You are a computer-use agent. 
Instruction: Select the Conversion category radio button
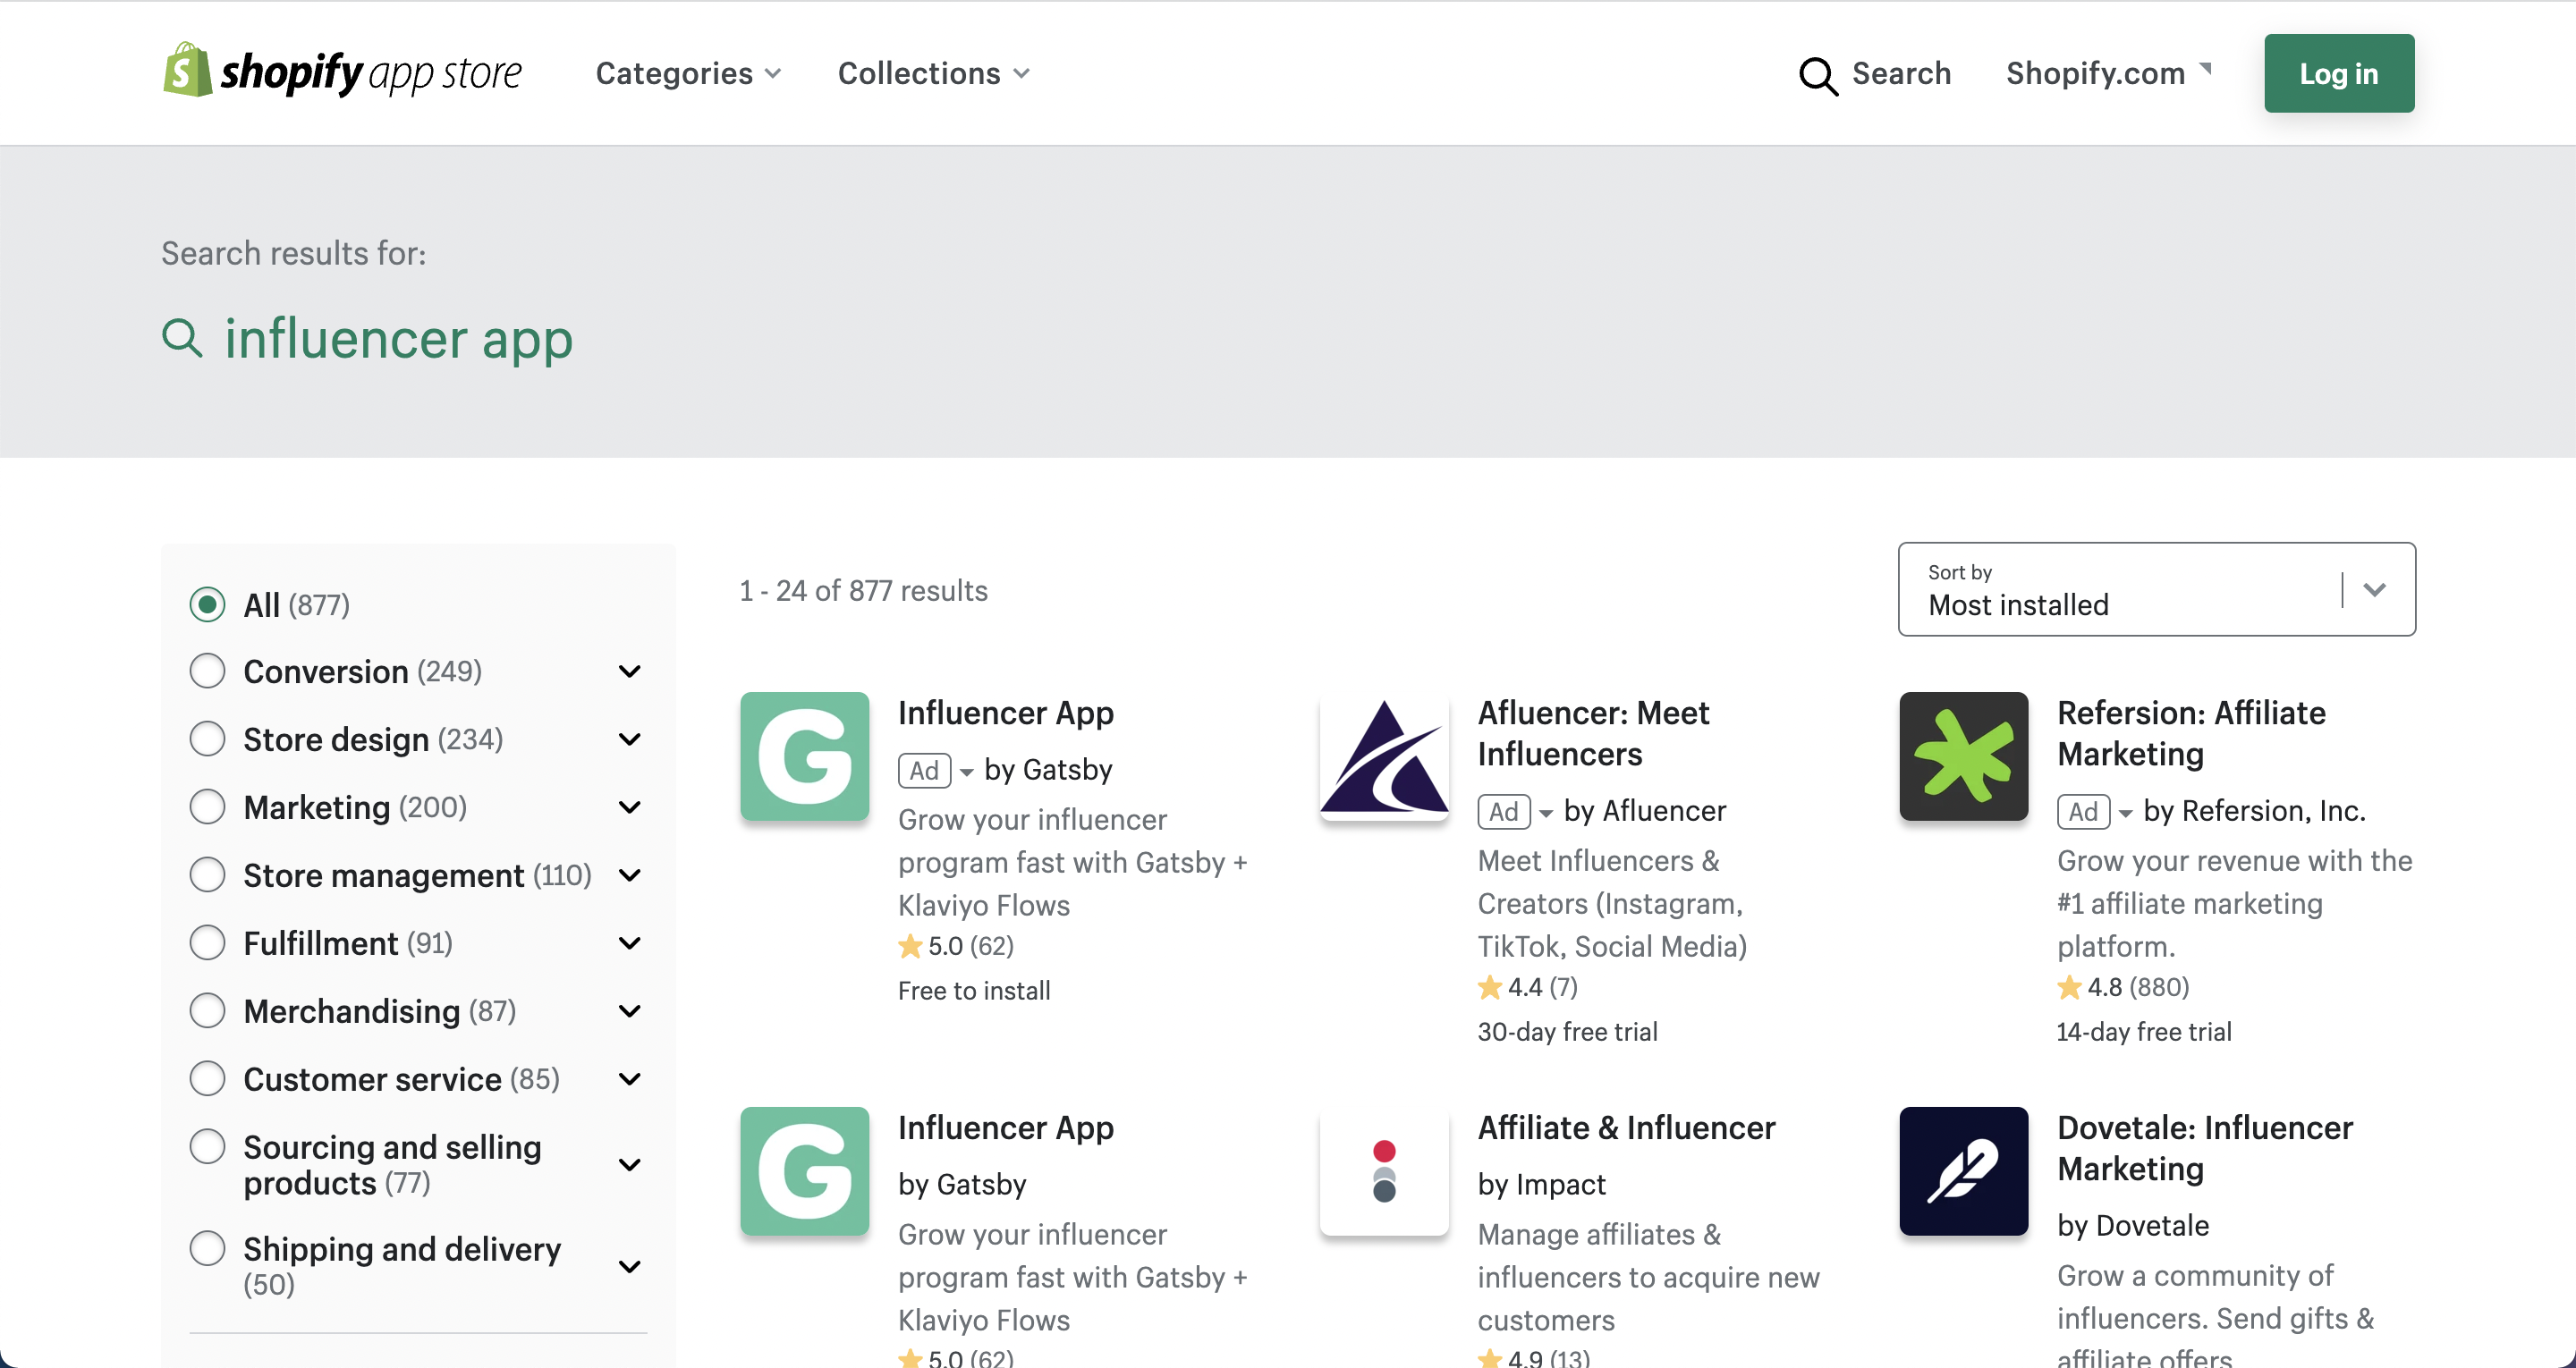[x=207, y=671]
